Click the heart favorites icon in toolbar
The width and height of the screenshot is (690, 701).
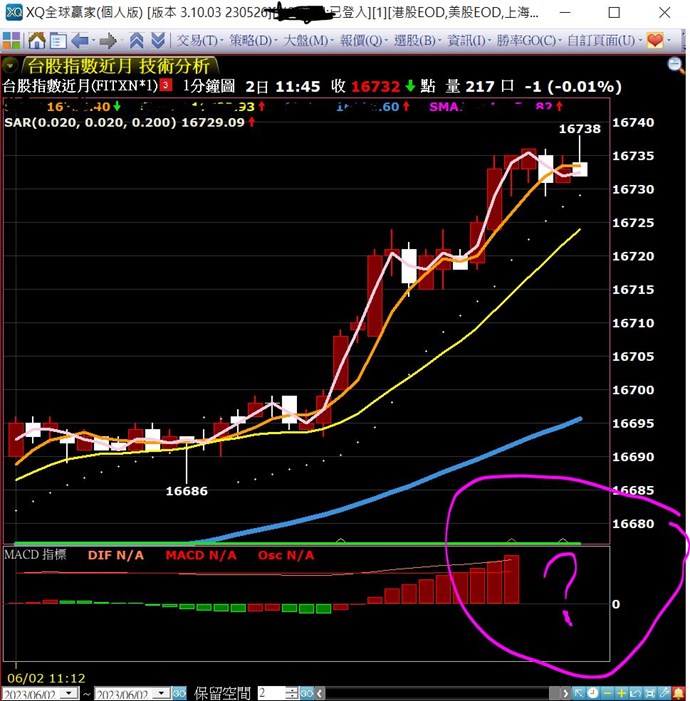(655, 41)
